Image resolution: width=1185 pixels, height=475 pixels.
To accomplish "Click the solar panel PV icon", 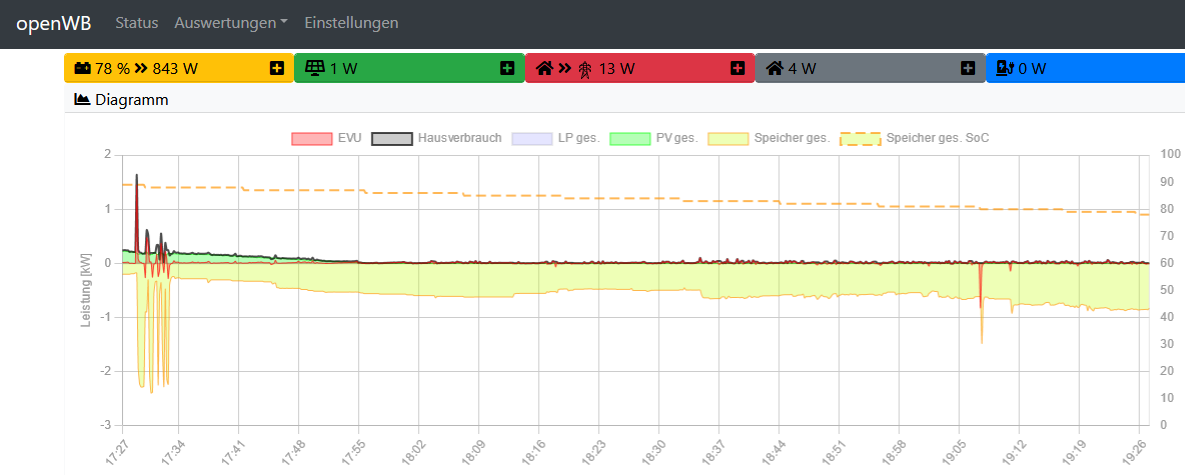I will pos(314,69).
